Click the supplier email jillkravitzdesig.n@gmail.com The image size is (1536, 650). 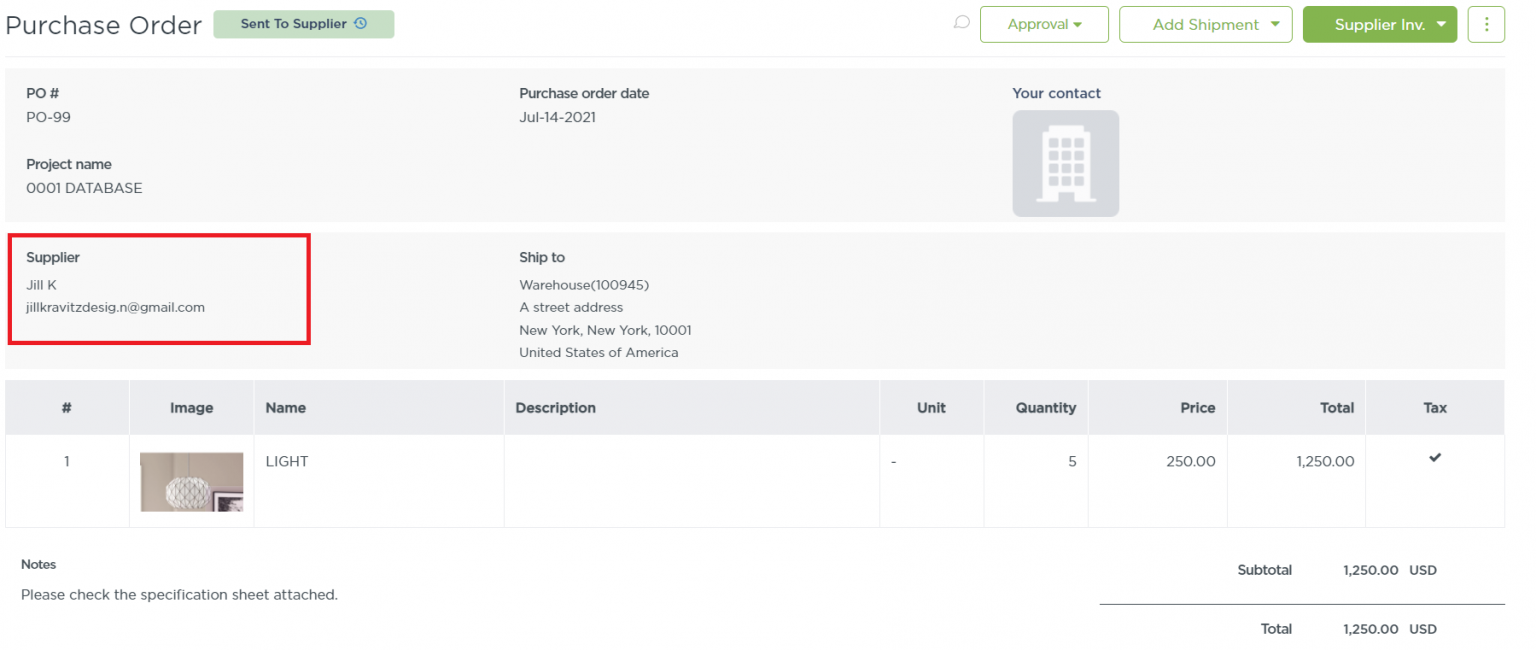(x=116, y=307)
